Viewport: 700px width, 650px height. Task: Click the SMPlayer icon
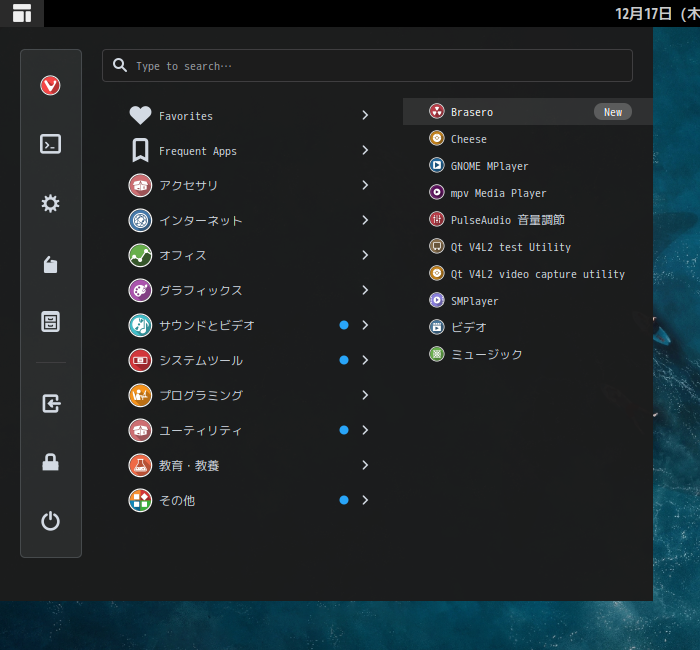tap(437, 300)
